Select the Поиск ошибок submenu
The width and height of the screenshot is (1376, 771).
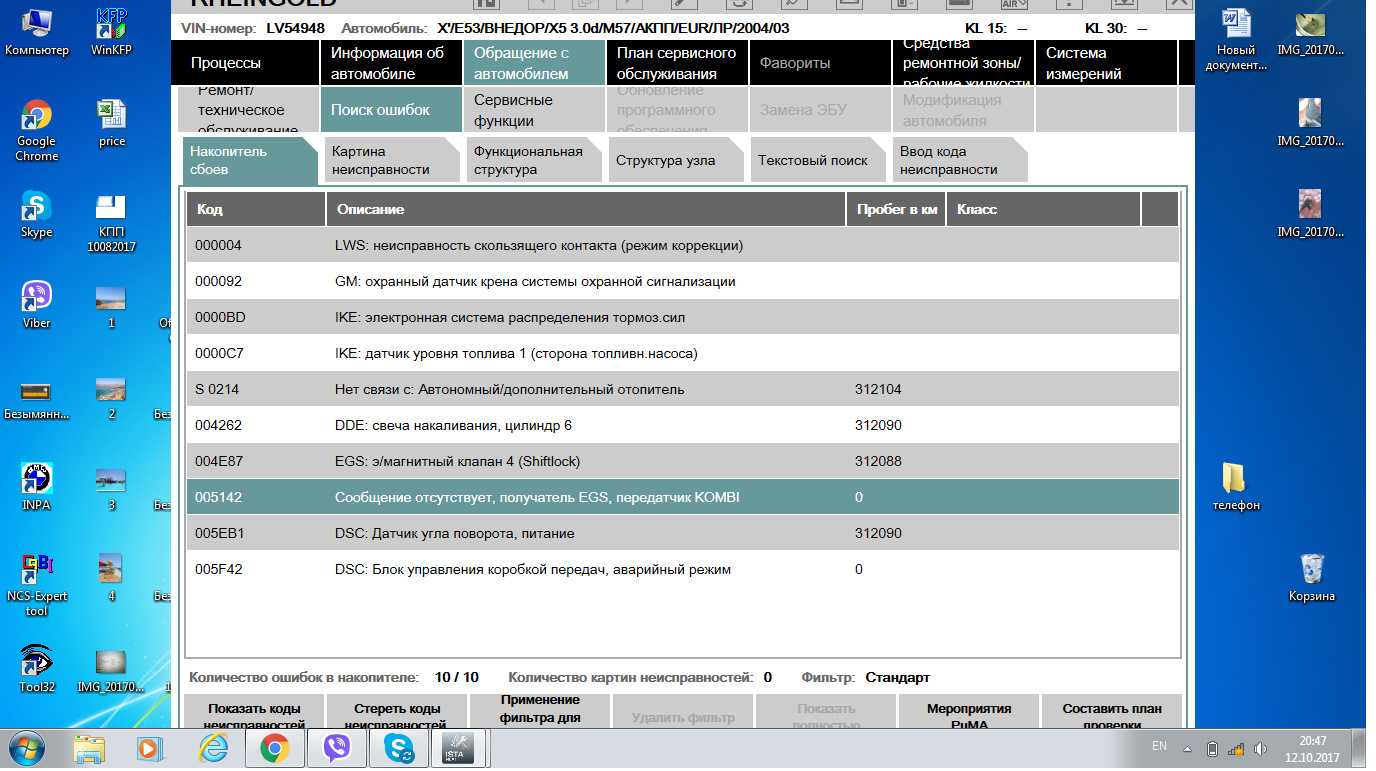(392, 110)
